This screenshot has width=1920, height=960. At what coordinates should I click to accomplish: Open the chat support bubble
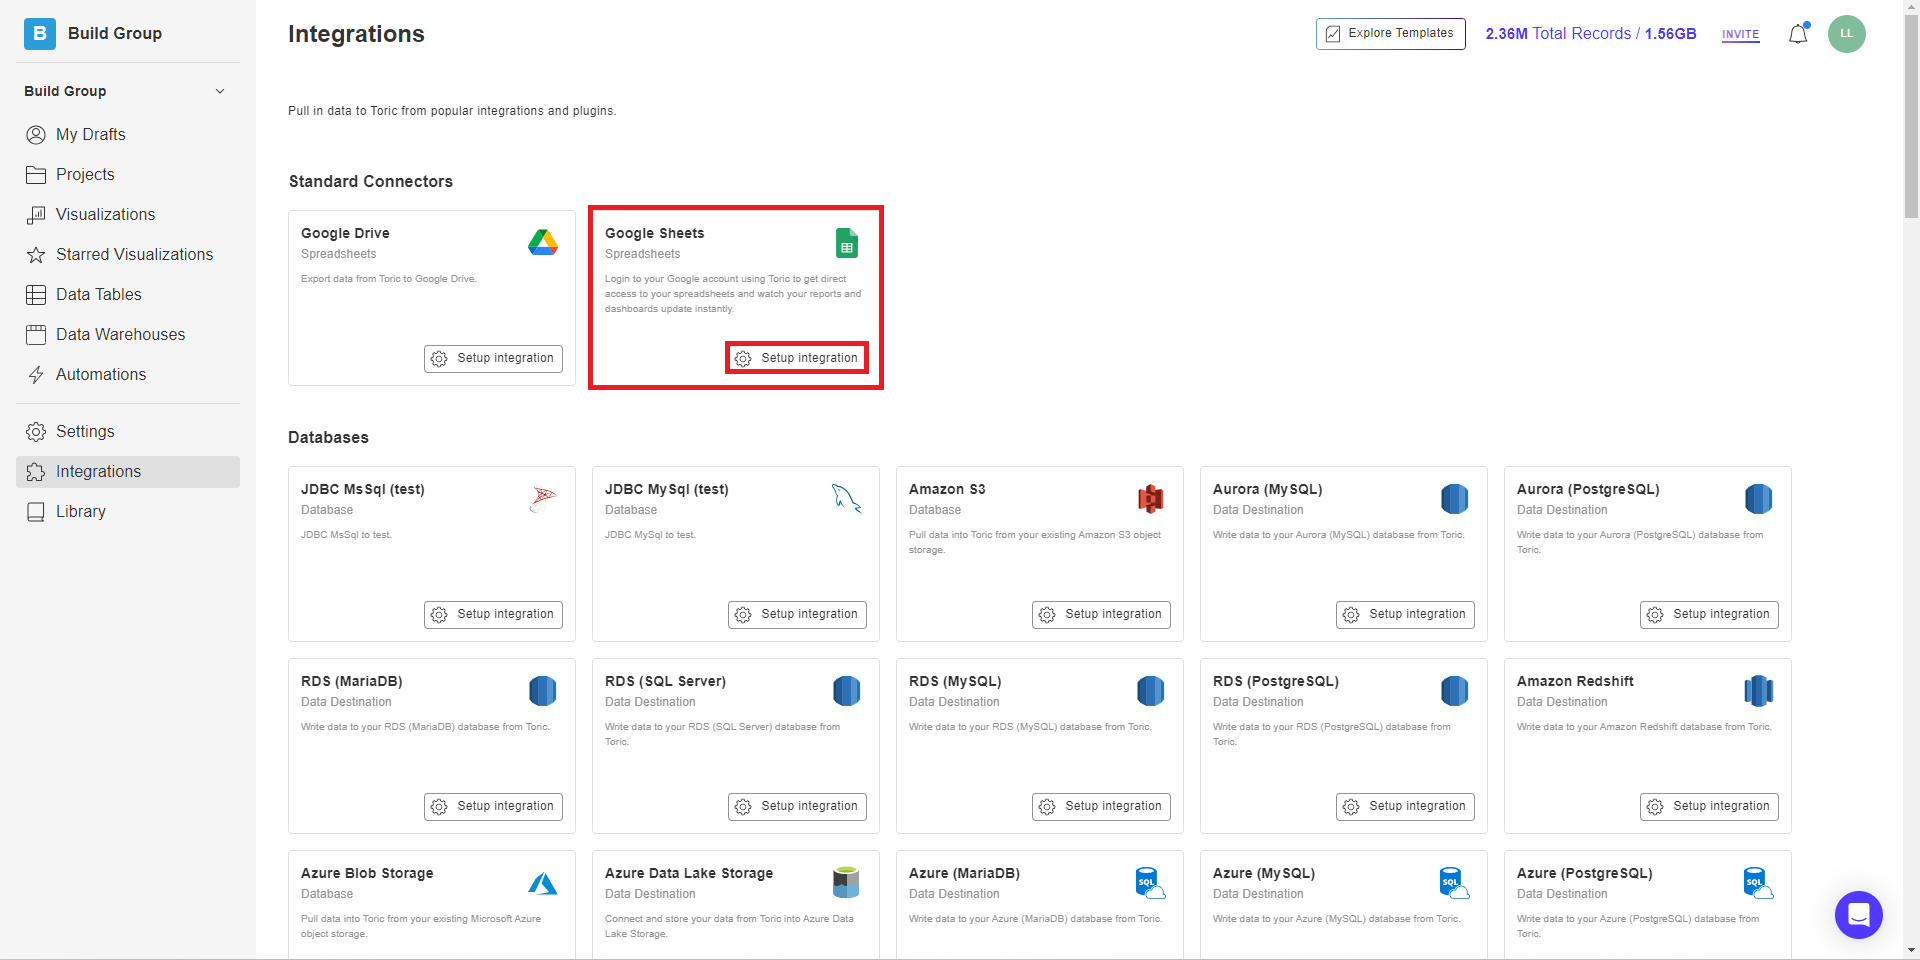(x=1858, y=914)
